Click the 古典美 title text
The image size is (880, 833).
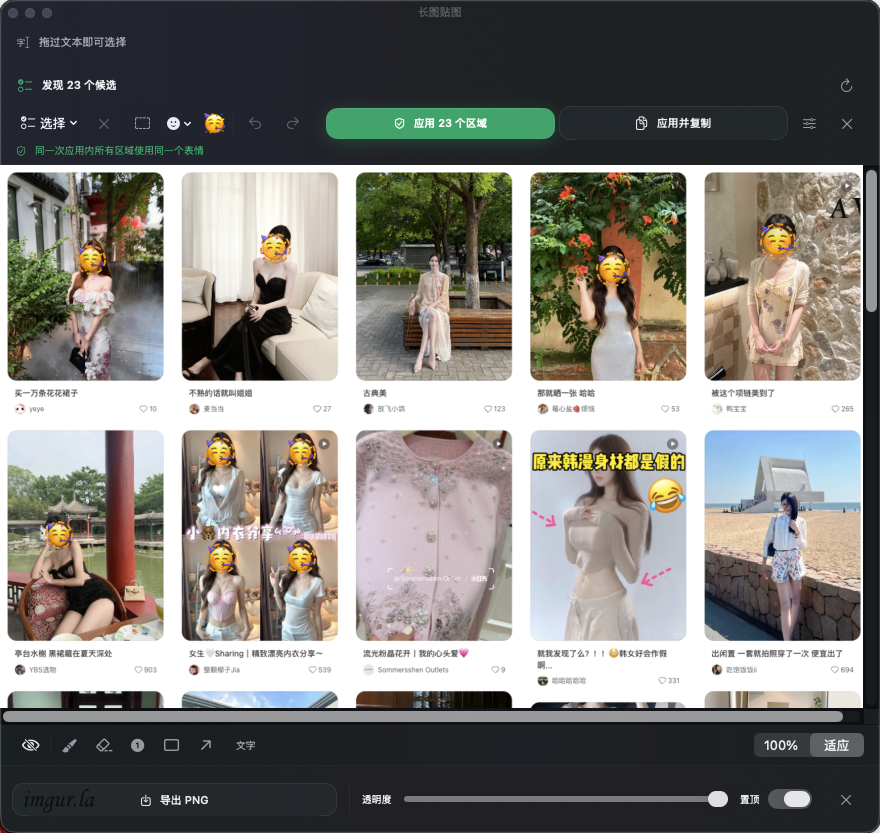[x=375, y=393]
